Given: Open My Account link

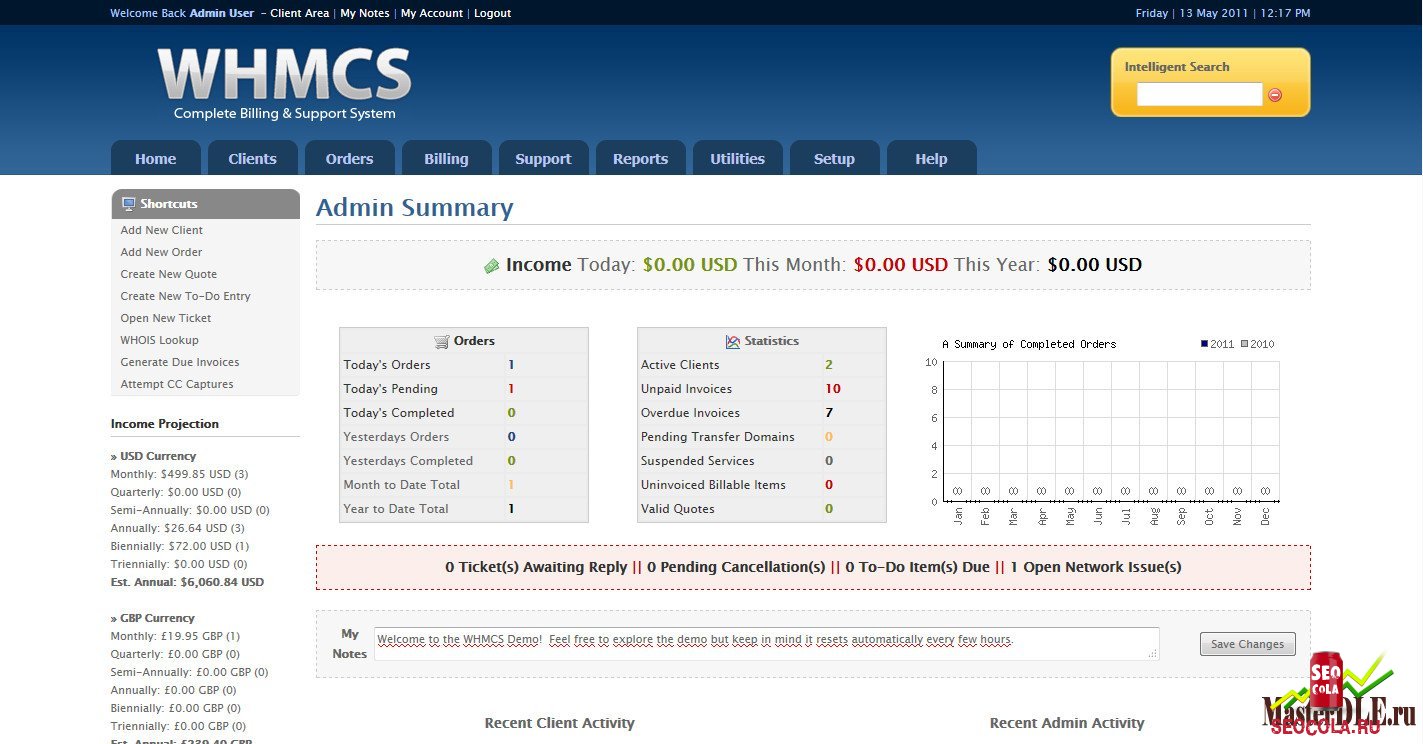Looking at the screenshot, I should pos(432,13).
